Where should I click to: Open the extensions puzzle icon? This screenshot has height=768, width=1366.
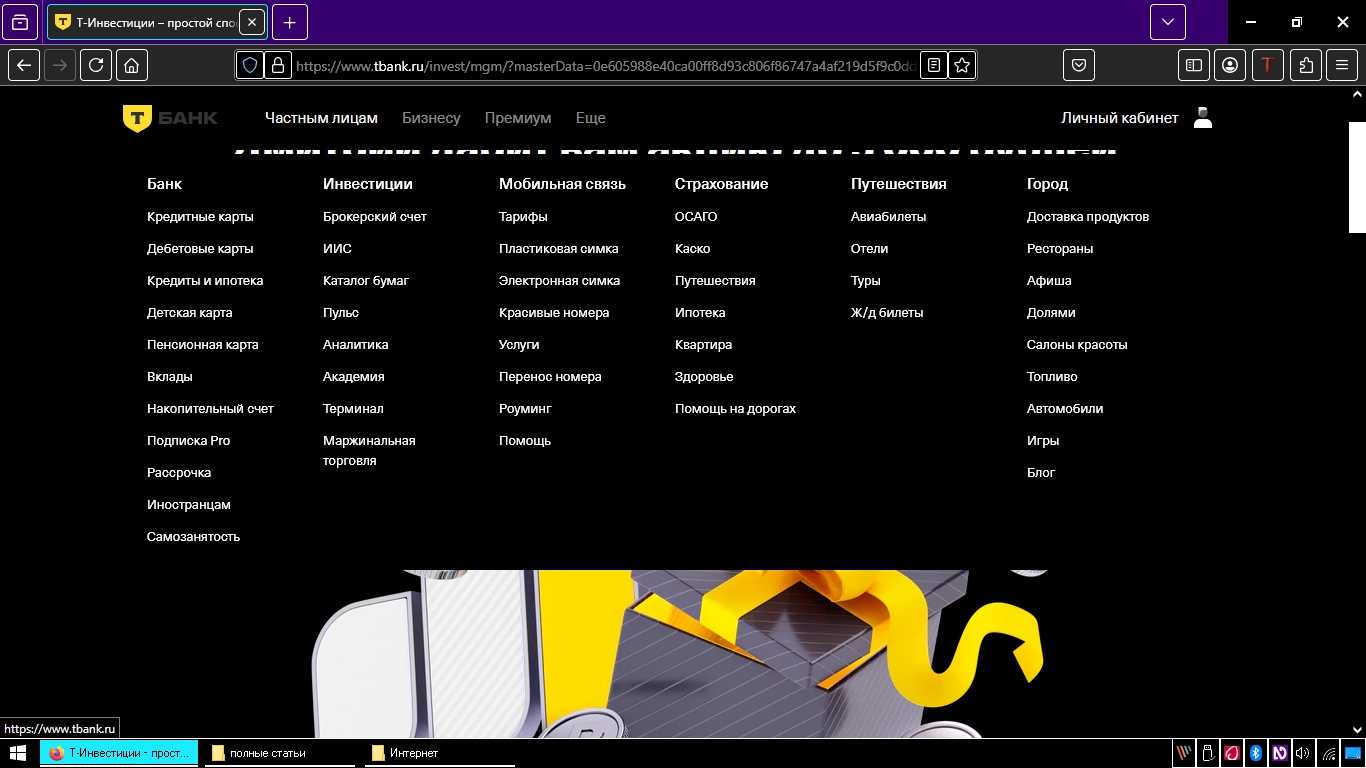(x=1306, y=65)
